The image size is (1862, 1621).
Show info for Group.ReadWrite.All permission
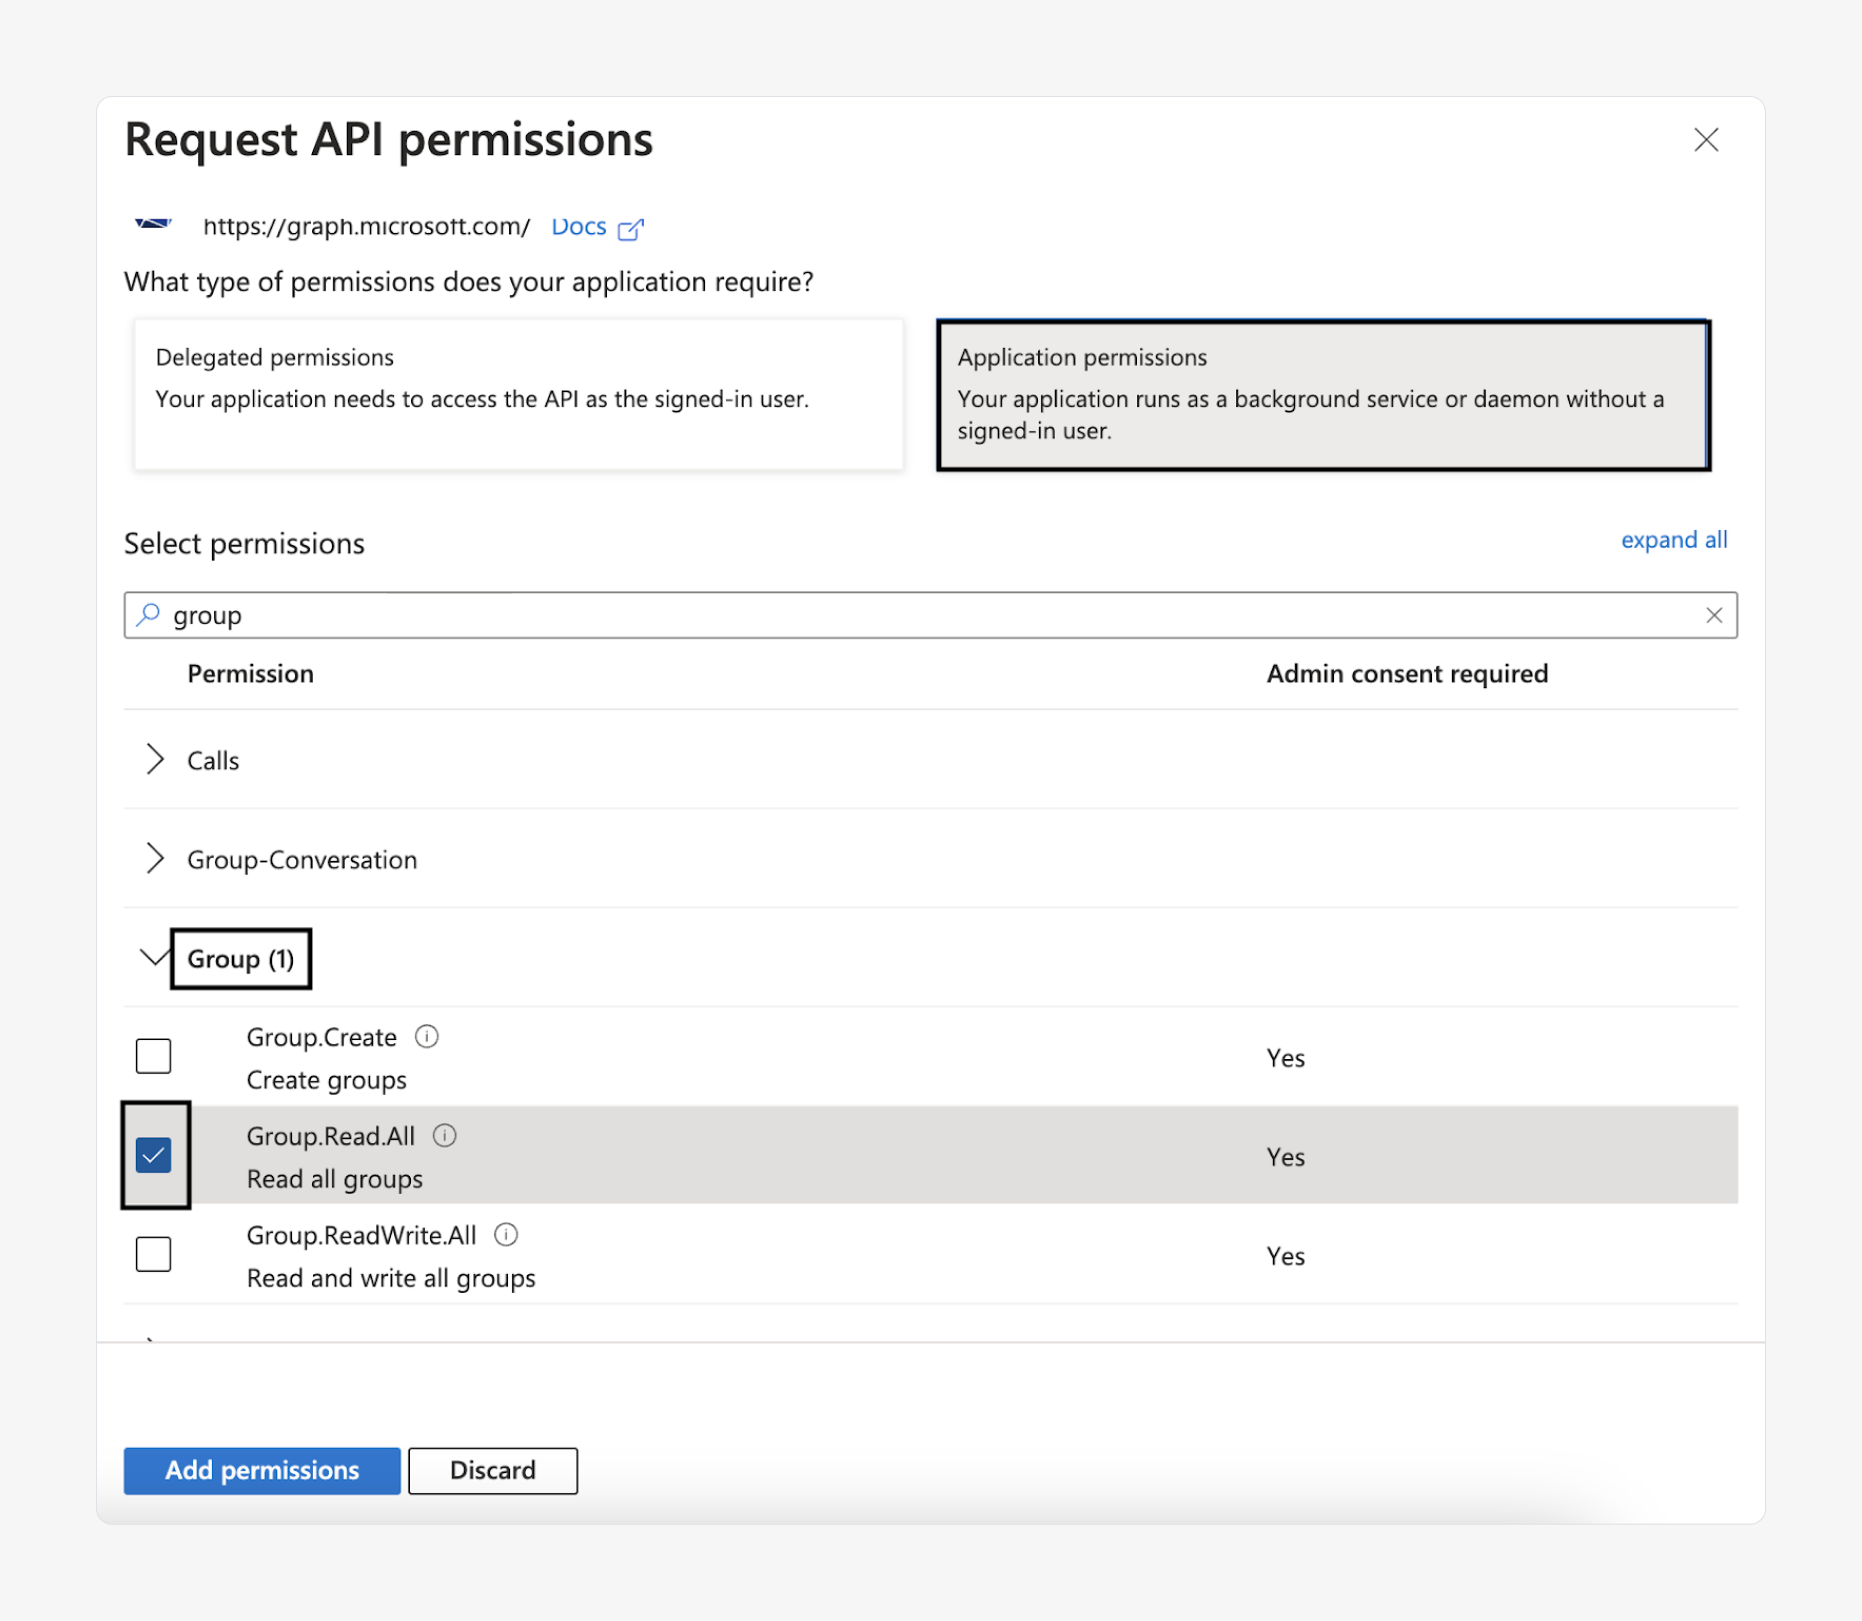click(x=507, y=1235)
